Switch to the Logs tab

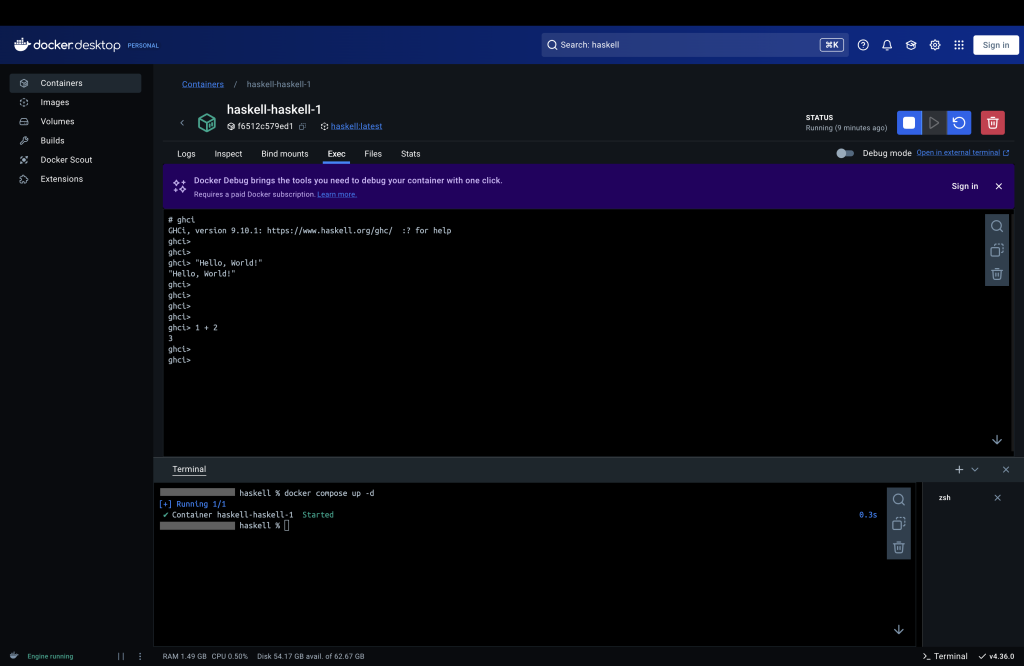coord(186,154)
